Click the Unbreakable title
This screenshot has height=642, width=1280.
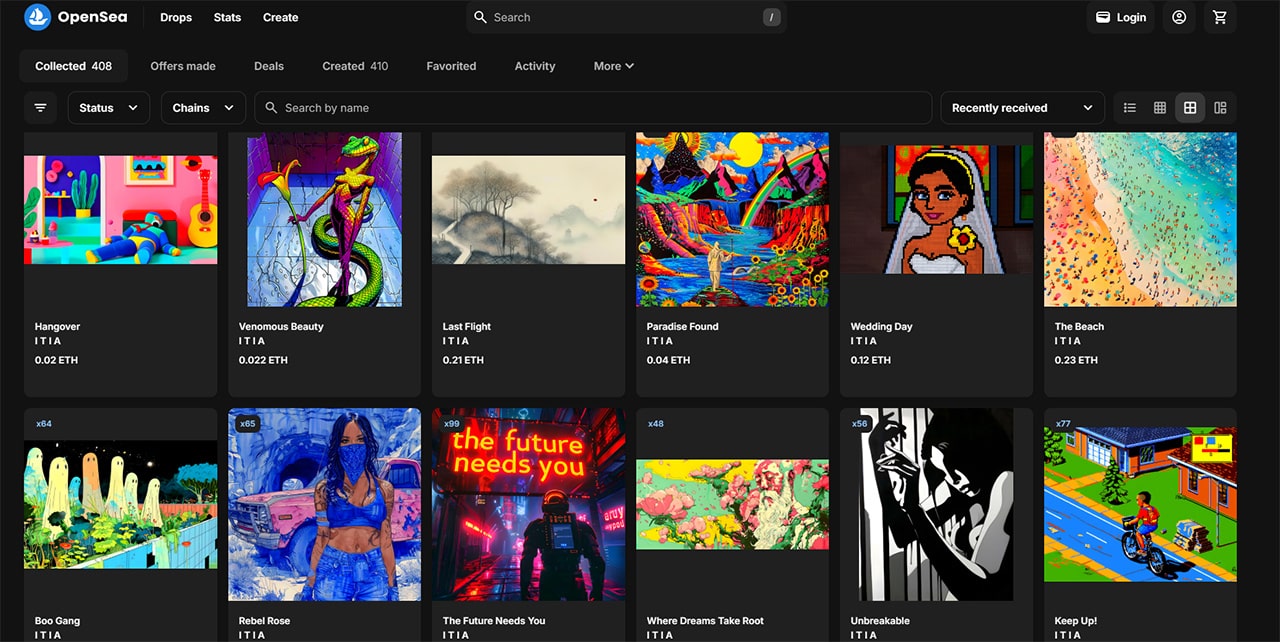(880, 621)
